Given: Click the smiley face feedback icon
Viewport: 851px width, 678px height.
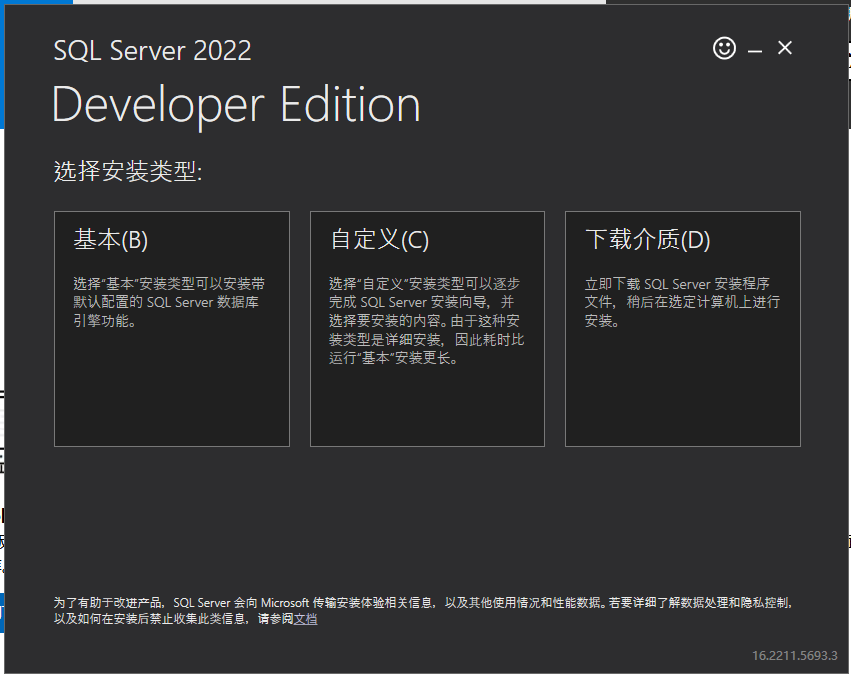Looking at the screenshot, I should point(724,48).
